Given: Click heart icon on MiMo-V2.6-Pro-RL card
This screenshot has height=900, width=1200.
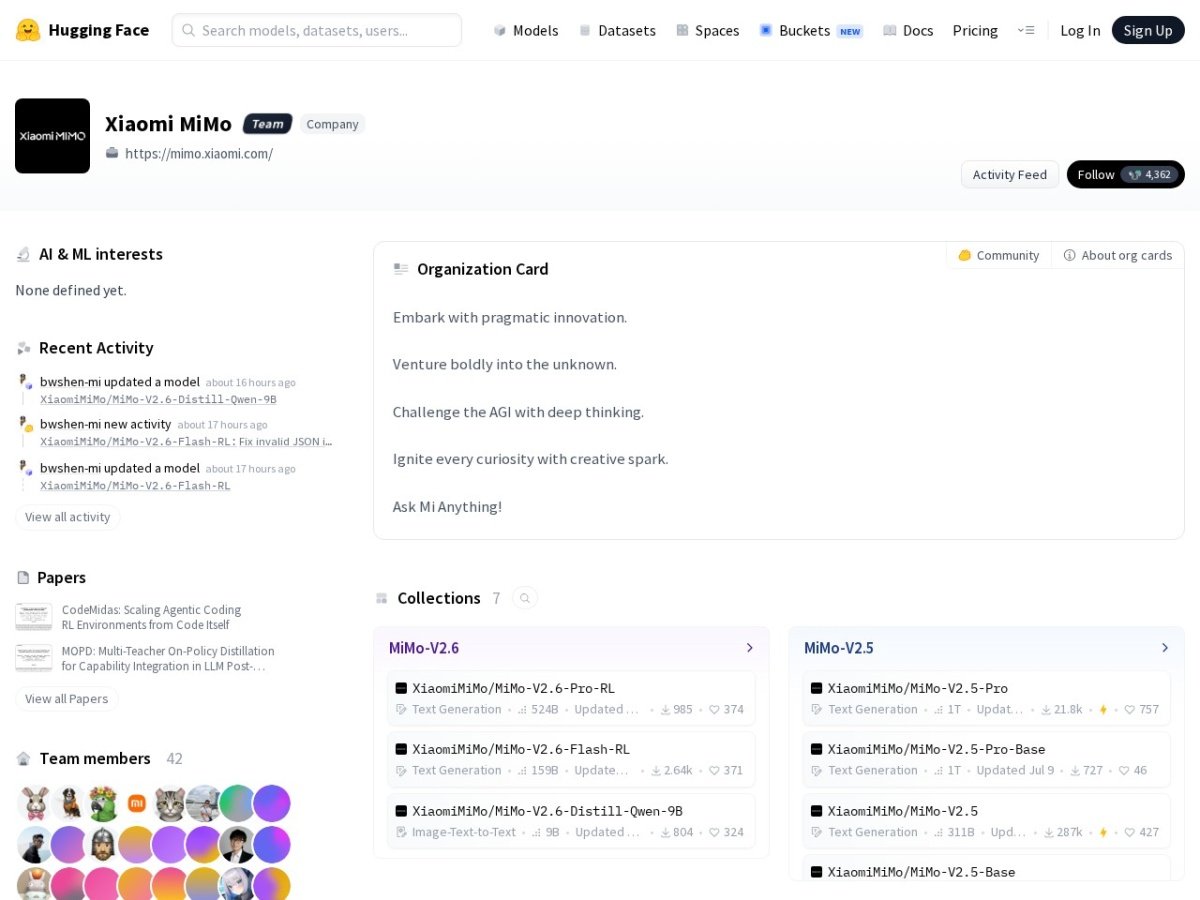Looking at the screenshot, I should pos(714,710).
